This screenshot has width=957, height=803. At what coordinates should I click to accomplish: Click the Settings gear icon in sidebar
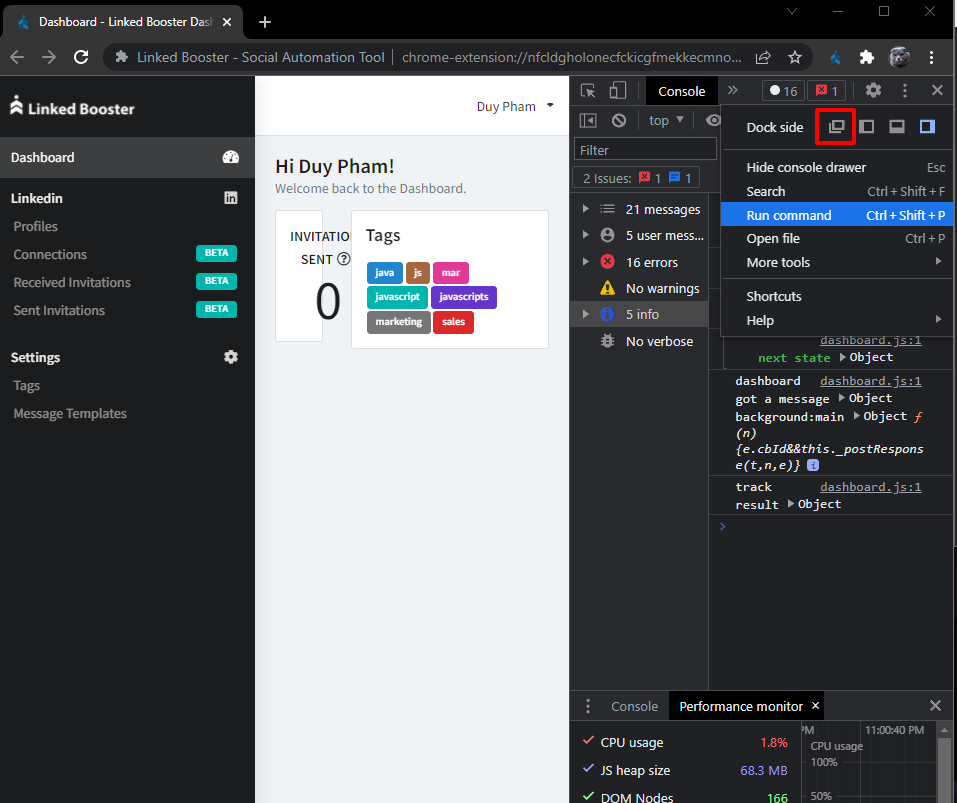tap(231, 357)
